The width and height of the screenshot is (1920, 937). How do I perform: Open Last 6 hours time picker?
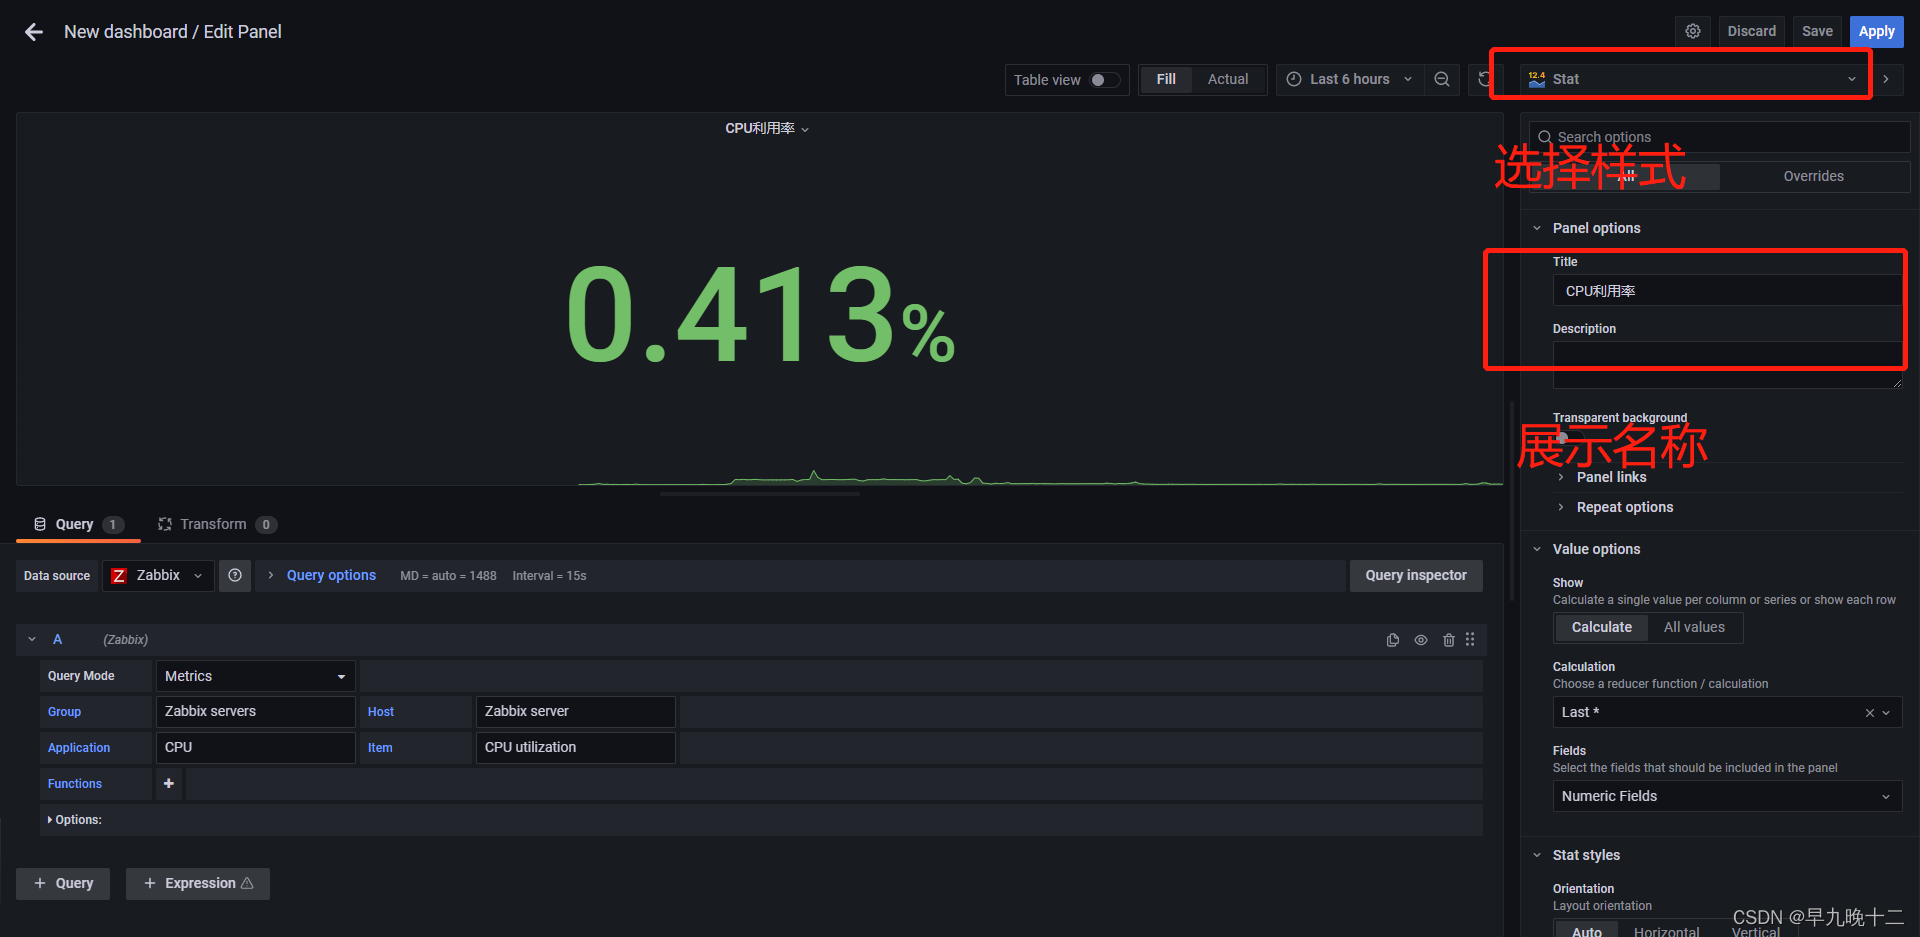click(x=1349, y=79)
